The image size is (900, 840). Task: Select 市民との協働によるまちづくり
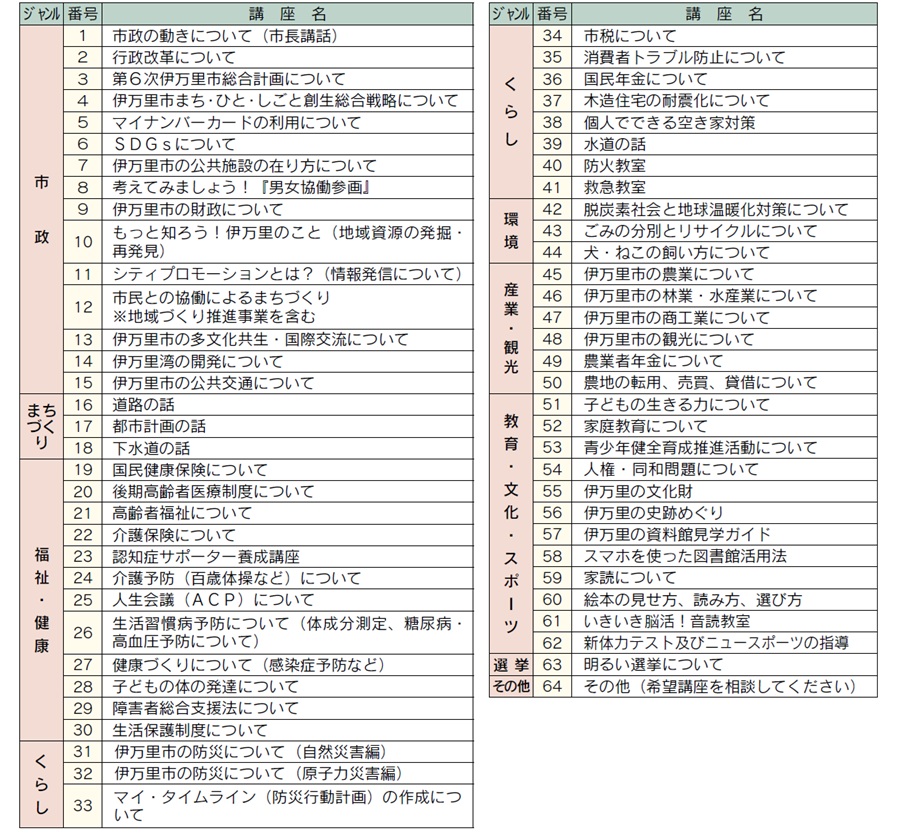222,297
